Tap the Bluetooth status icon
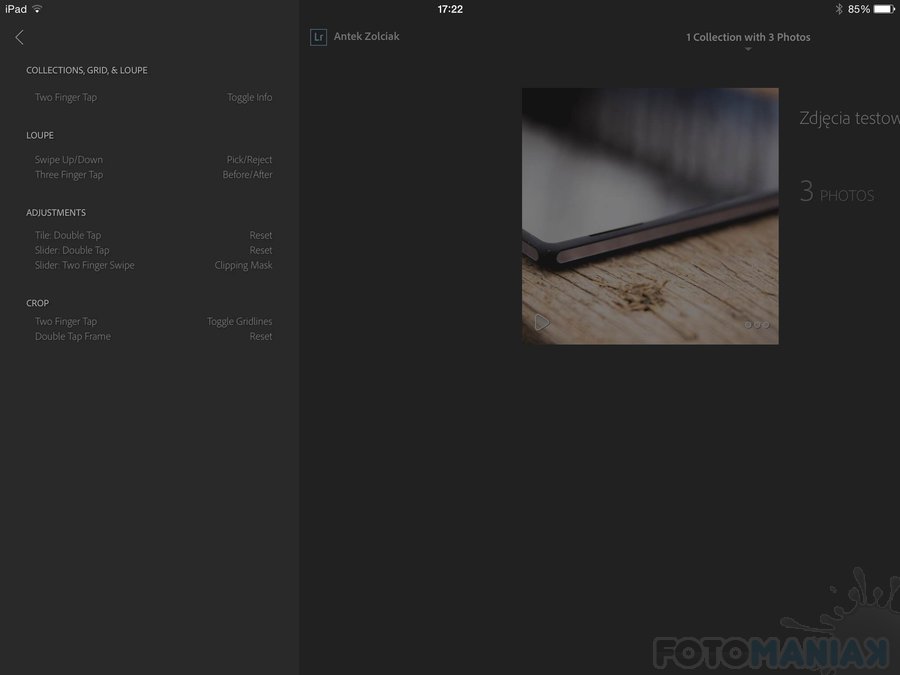Image resolution: width=900 pixels, height=675 pixels. (839, 9)
